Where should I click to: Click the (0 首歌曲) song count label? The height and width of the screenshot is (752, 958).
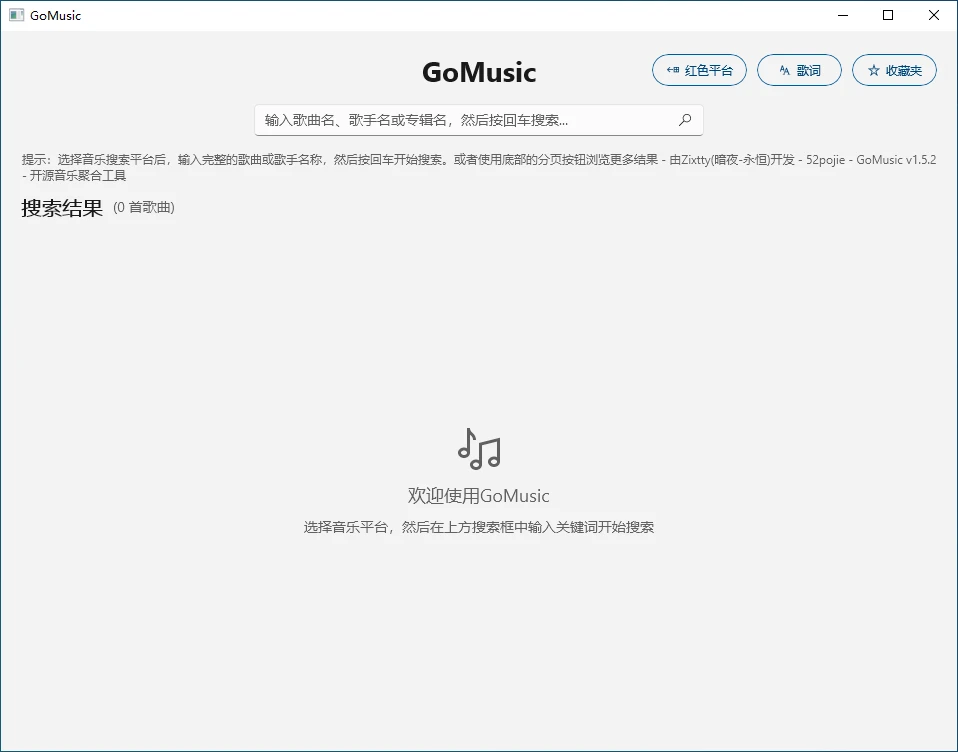tap(144, 208)
